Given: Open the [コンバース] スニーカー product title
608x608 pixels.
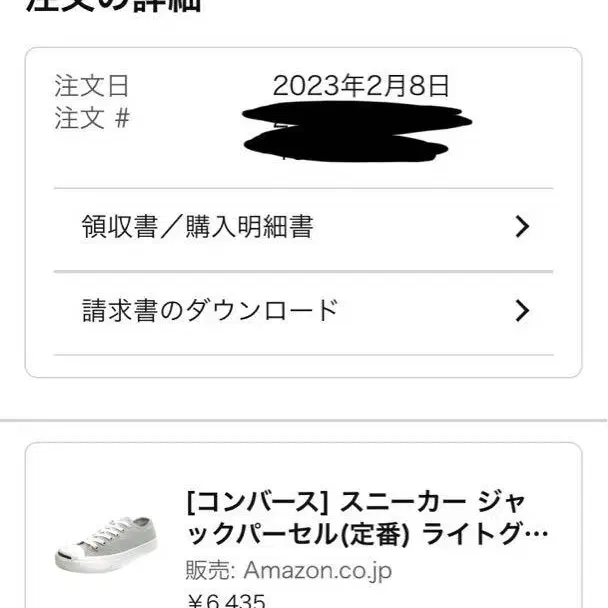Looking at the screenshot, I should pyautogui.click(x=366, y=517).
